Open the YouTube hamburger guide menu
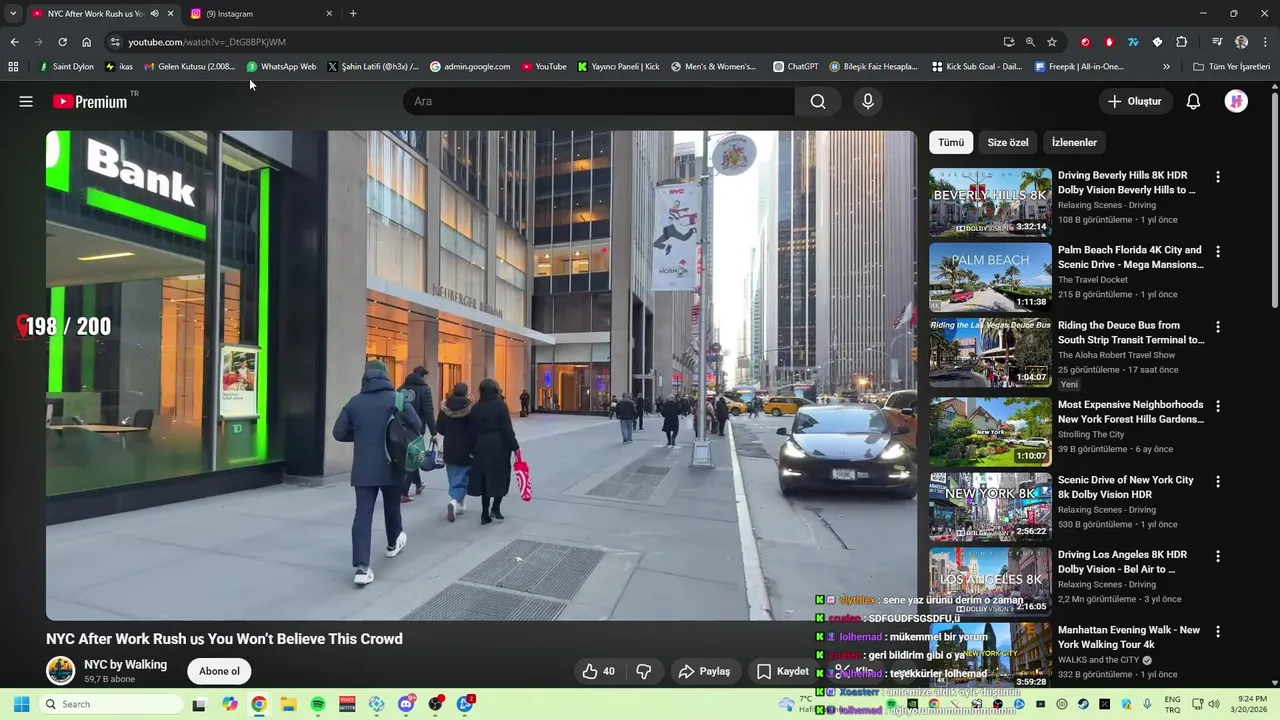Screen dimensions: 1280x720 [26, 101]
